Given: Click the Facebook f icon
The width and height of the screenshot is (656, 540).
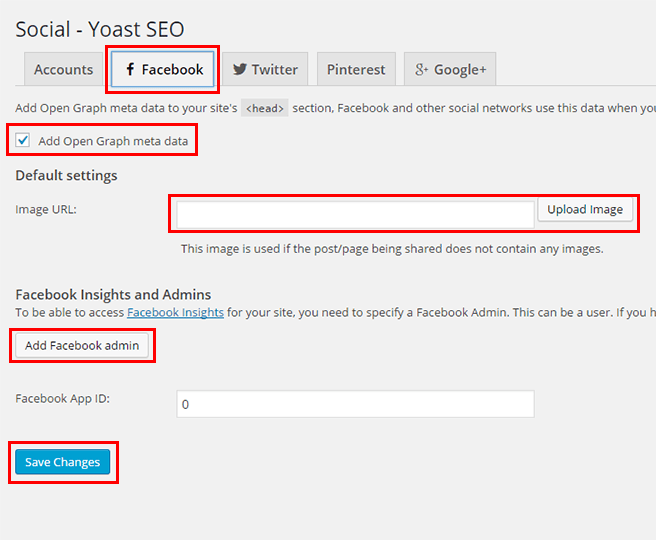Looking at the screenshot, I should [x=130, y=69].
